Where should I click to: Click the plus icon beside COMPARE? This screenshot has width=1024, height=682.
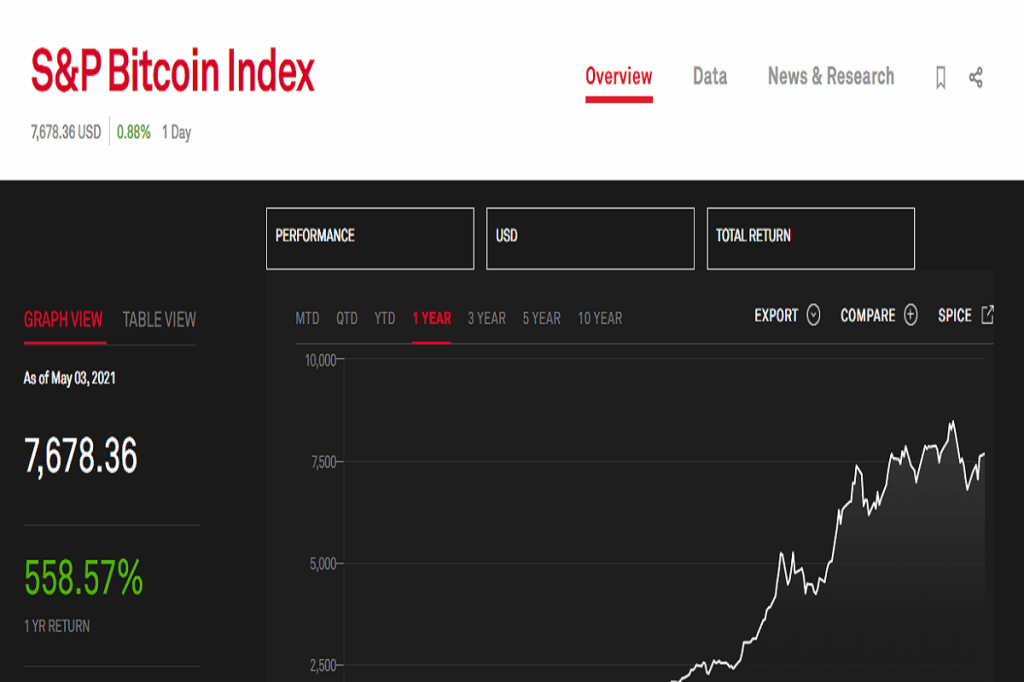(910, 315)
